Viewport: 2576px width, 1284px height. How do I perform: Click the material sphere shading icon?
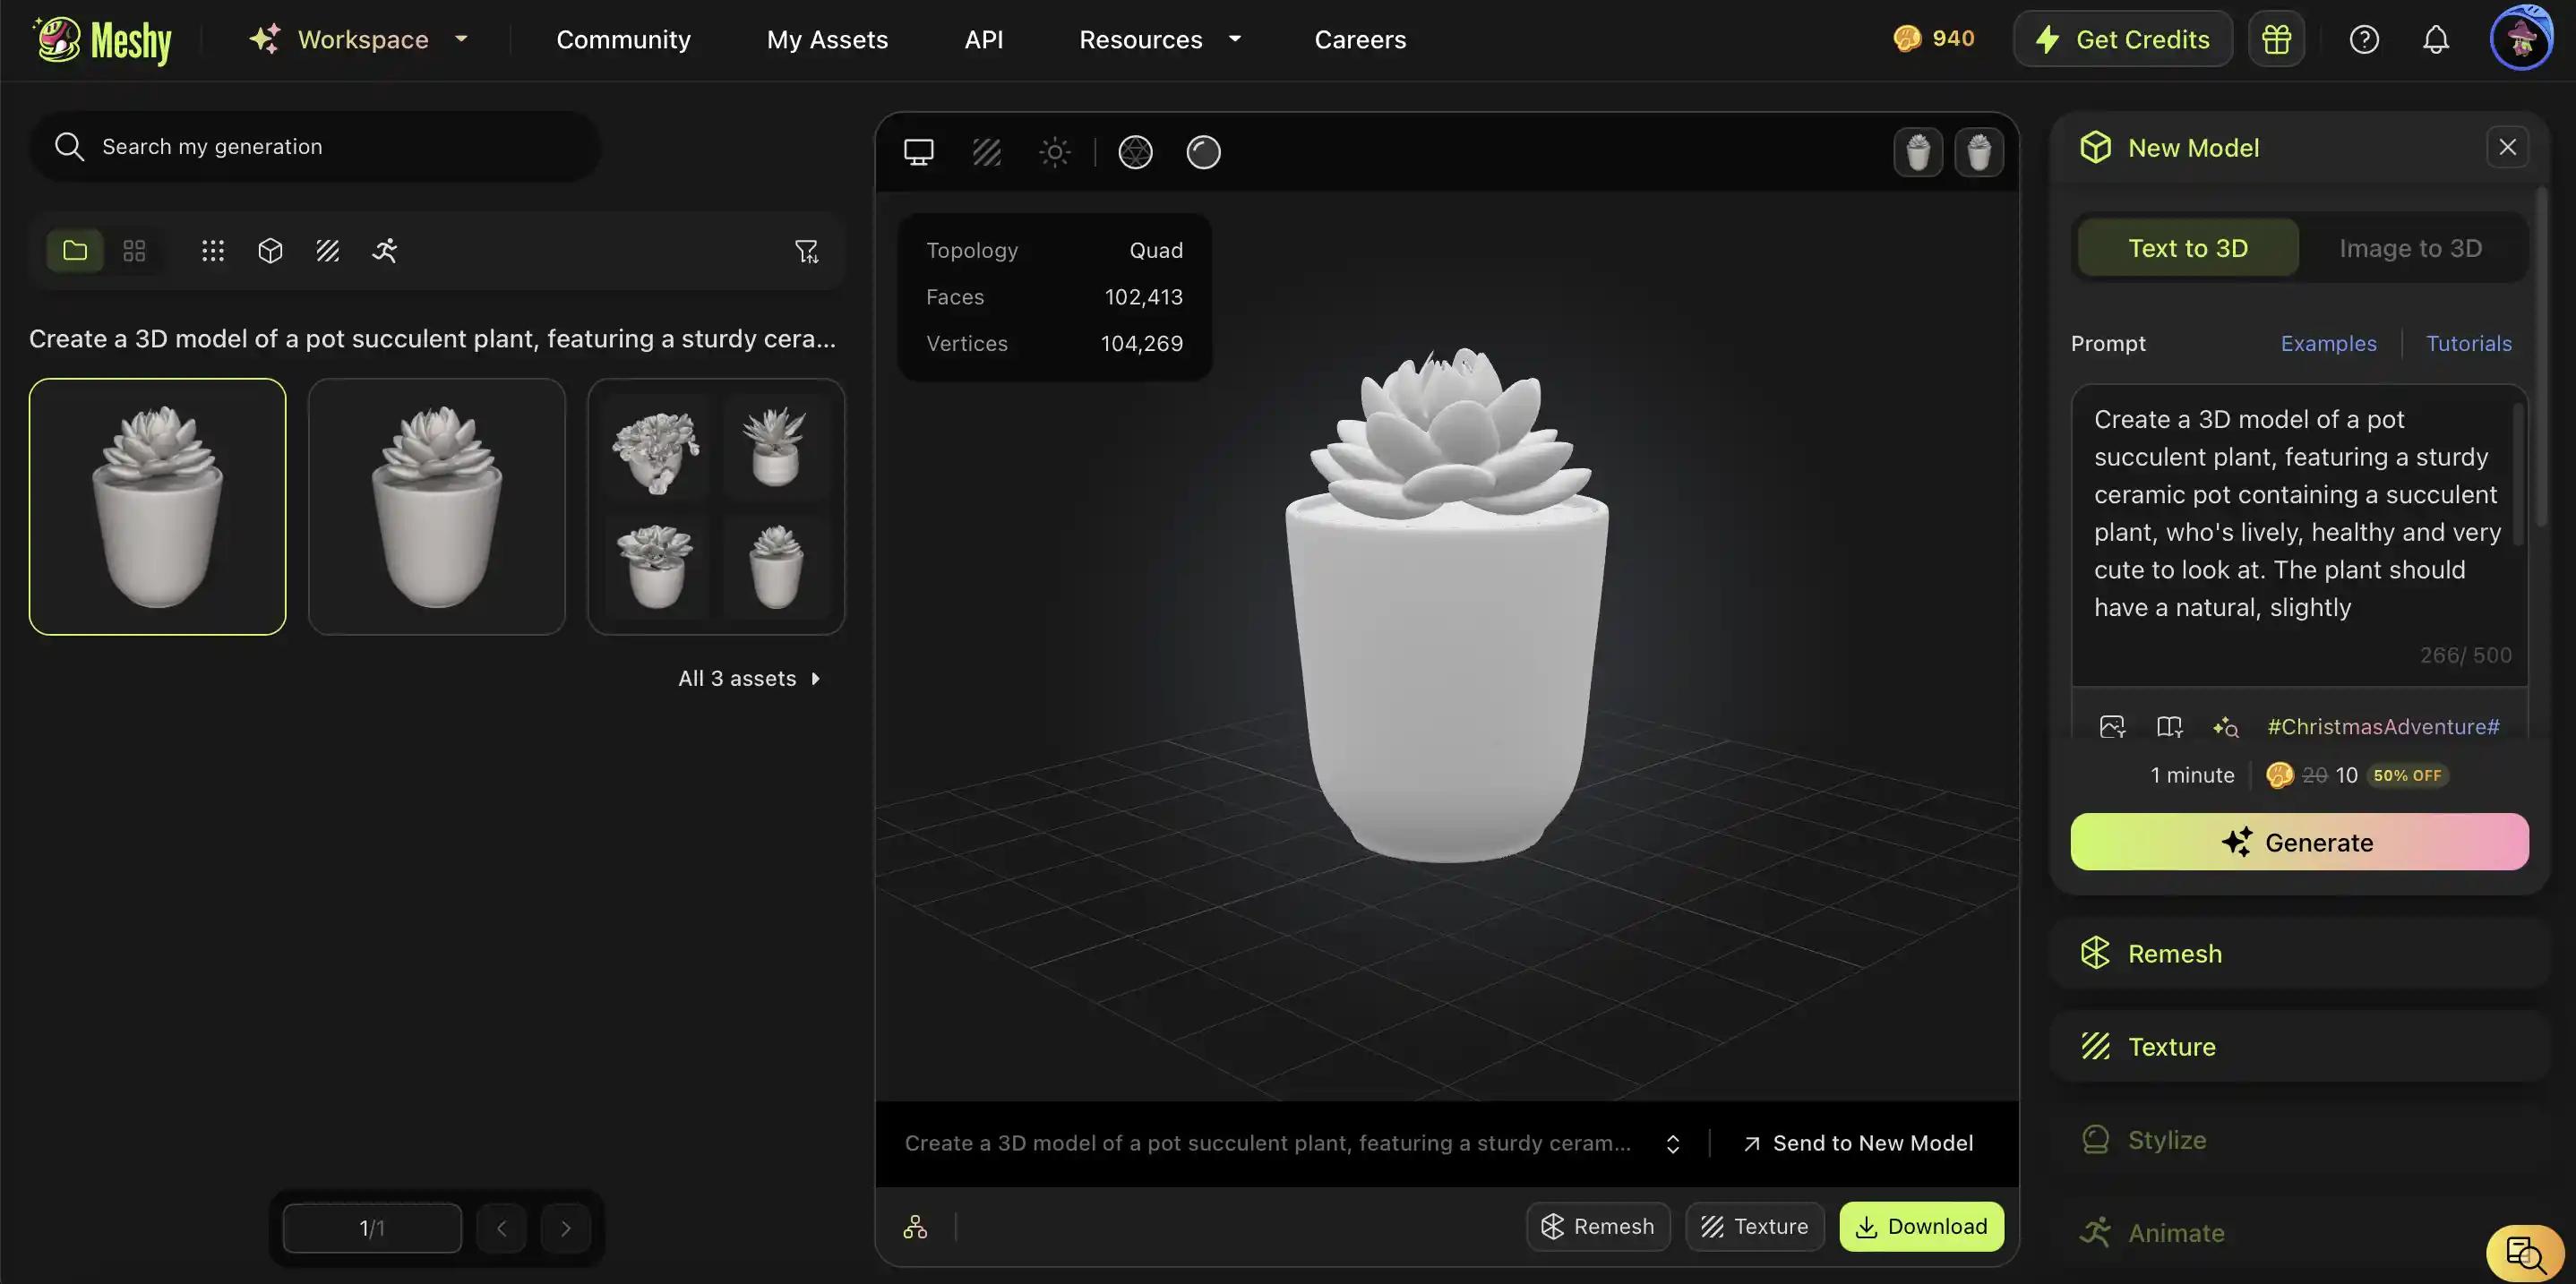(x=1204, y=151)
